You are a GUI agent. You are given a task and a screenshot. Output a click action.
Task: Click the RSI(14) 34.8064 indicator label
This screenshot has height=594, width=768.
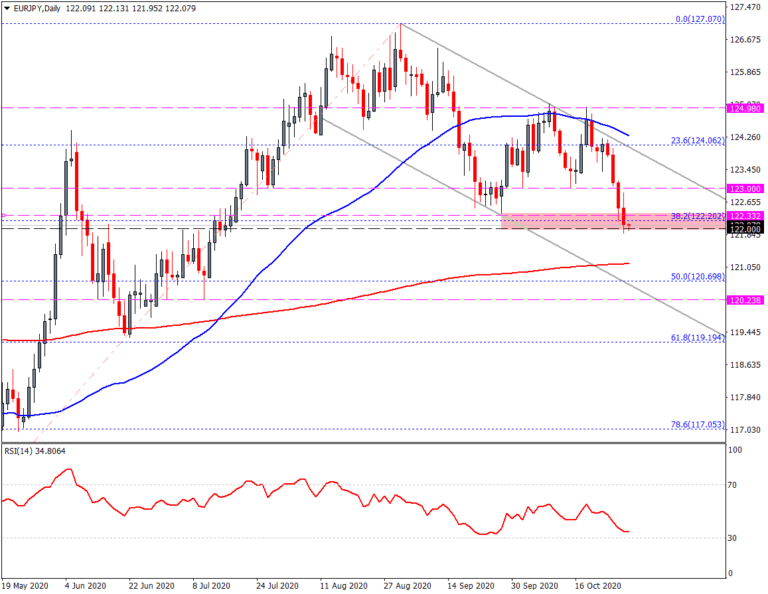[x=35, y=451]
